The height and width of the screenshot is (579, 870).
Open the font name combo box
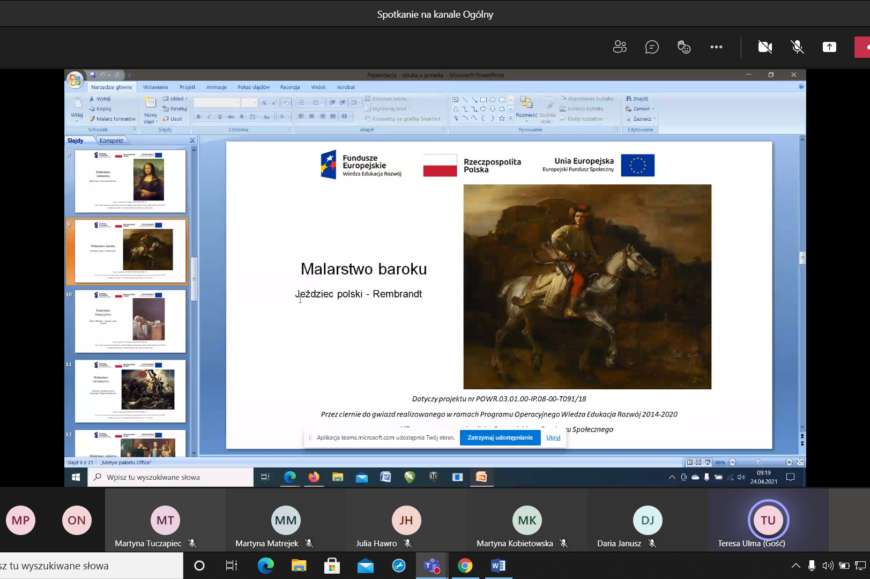217,103
